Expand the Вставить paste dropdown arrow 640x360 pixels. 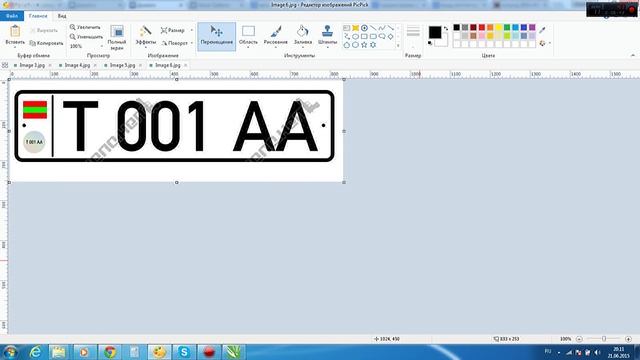point(15,48)
